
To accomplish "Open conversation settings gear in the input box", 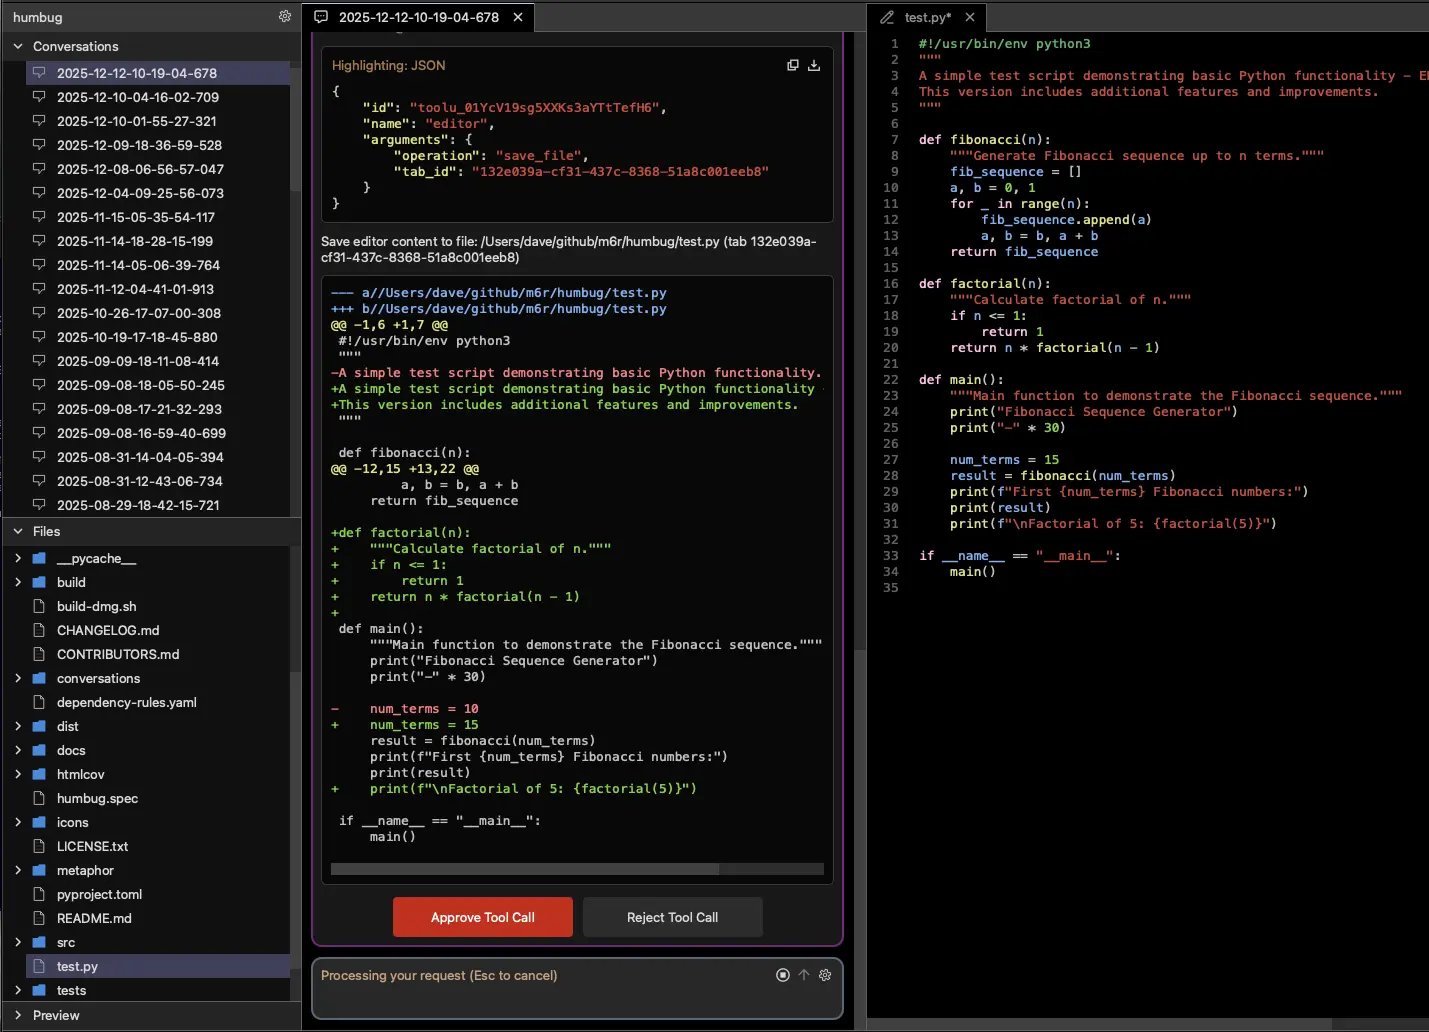I will (x=825, y=975).
